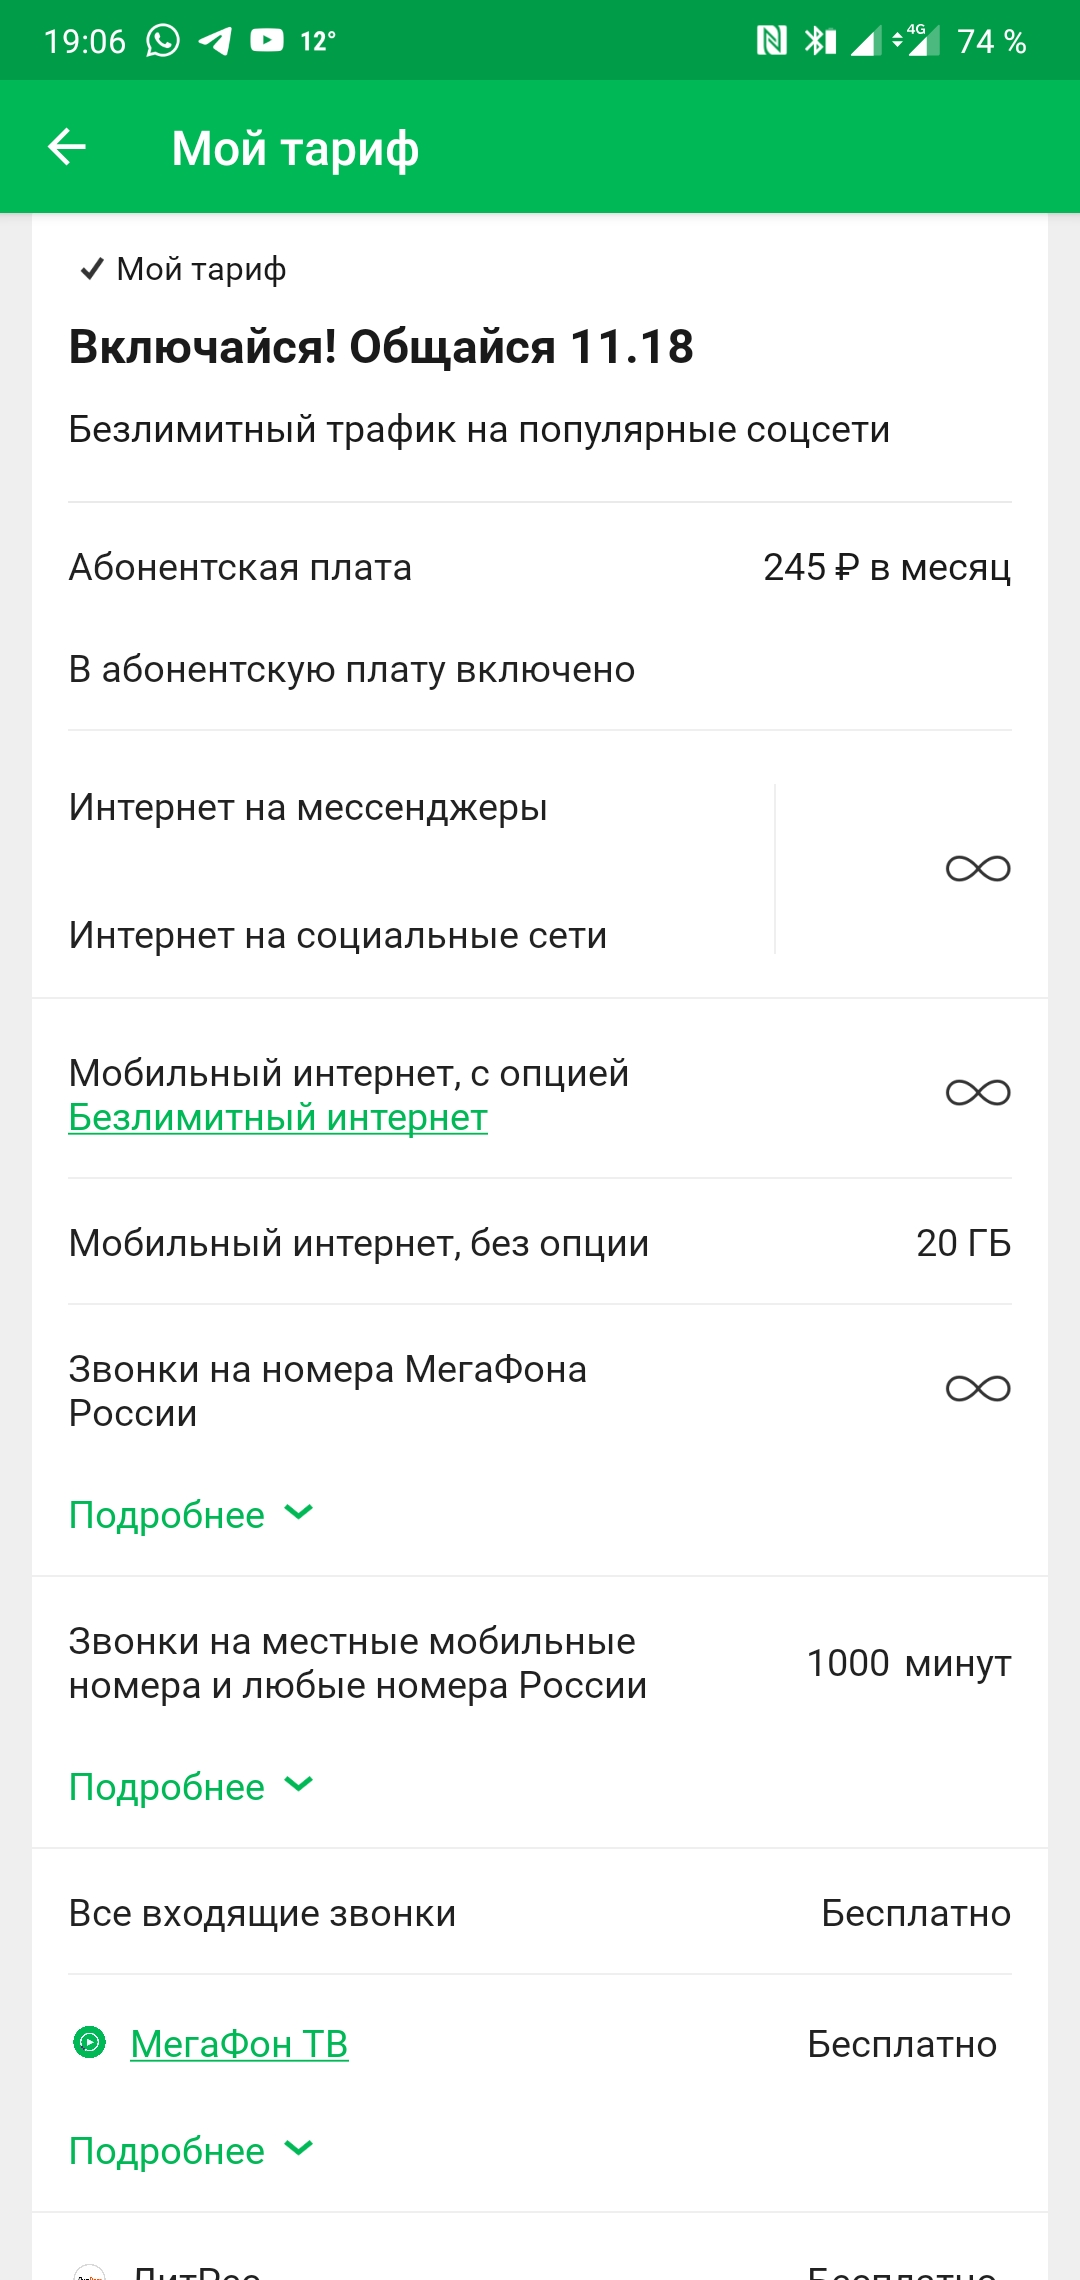1080x2280 pixels.
Task: Tap the Абонентская плата 245 ₽ row
Action: (x=540, y=567)
